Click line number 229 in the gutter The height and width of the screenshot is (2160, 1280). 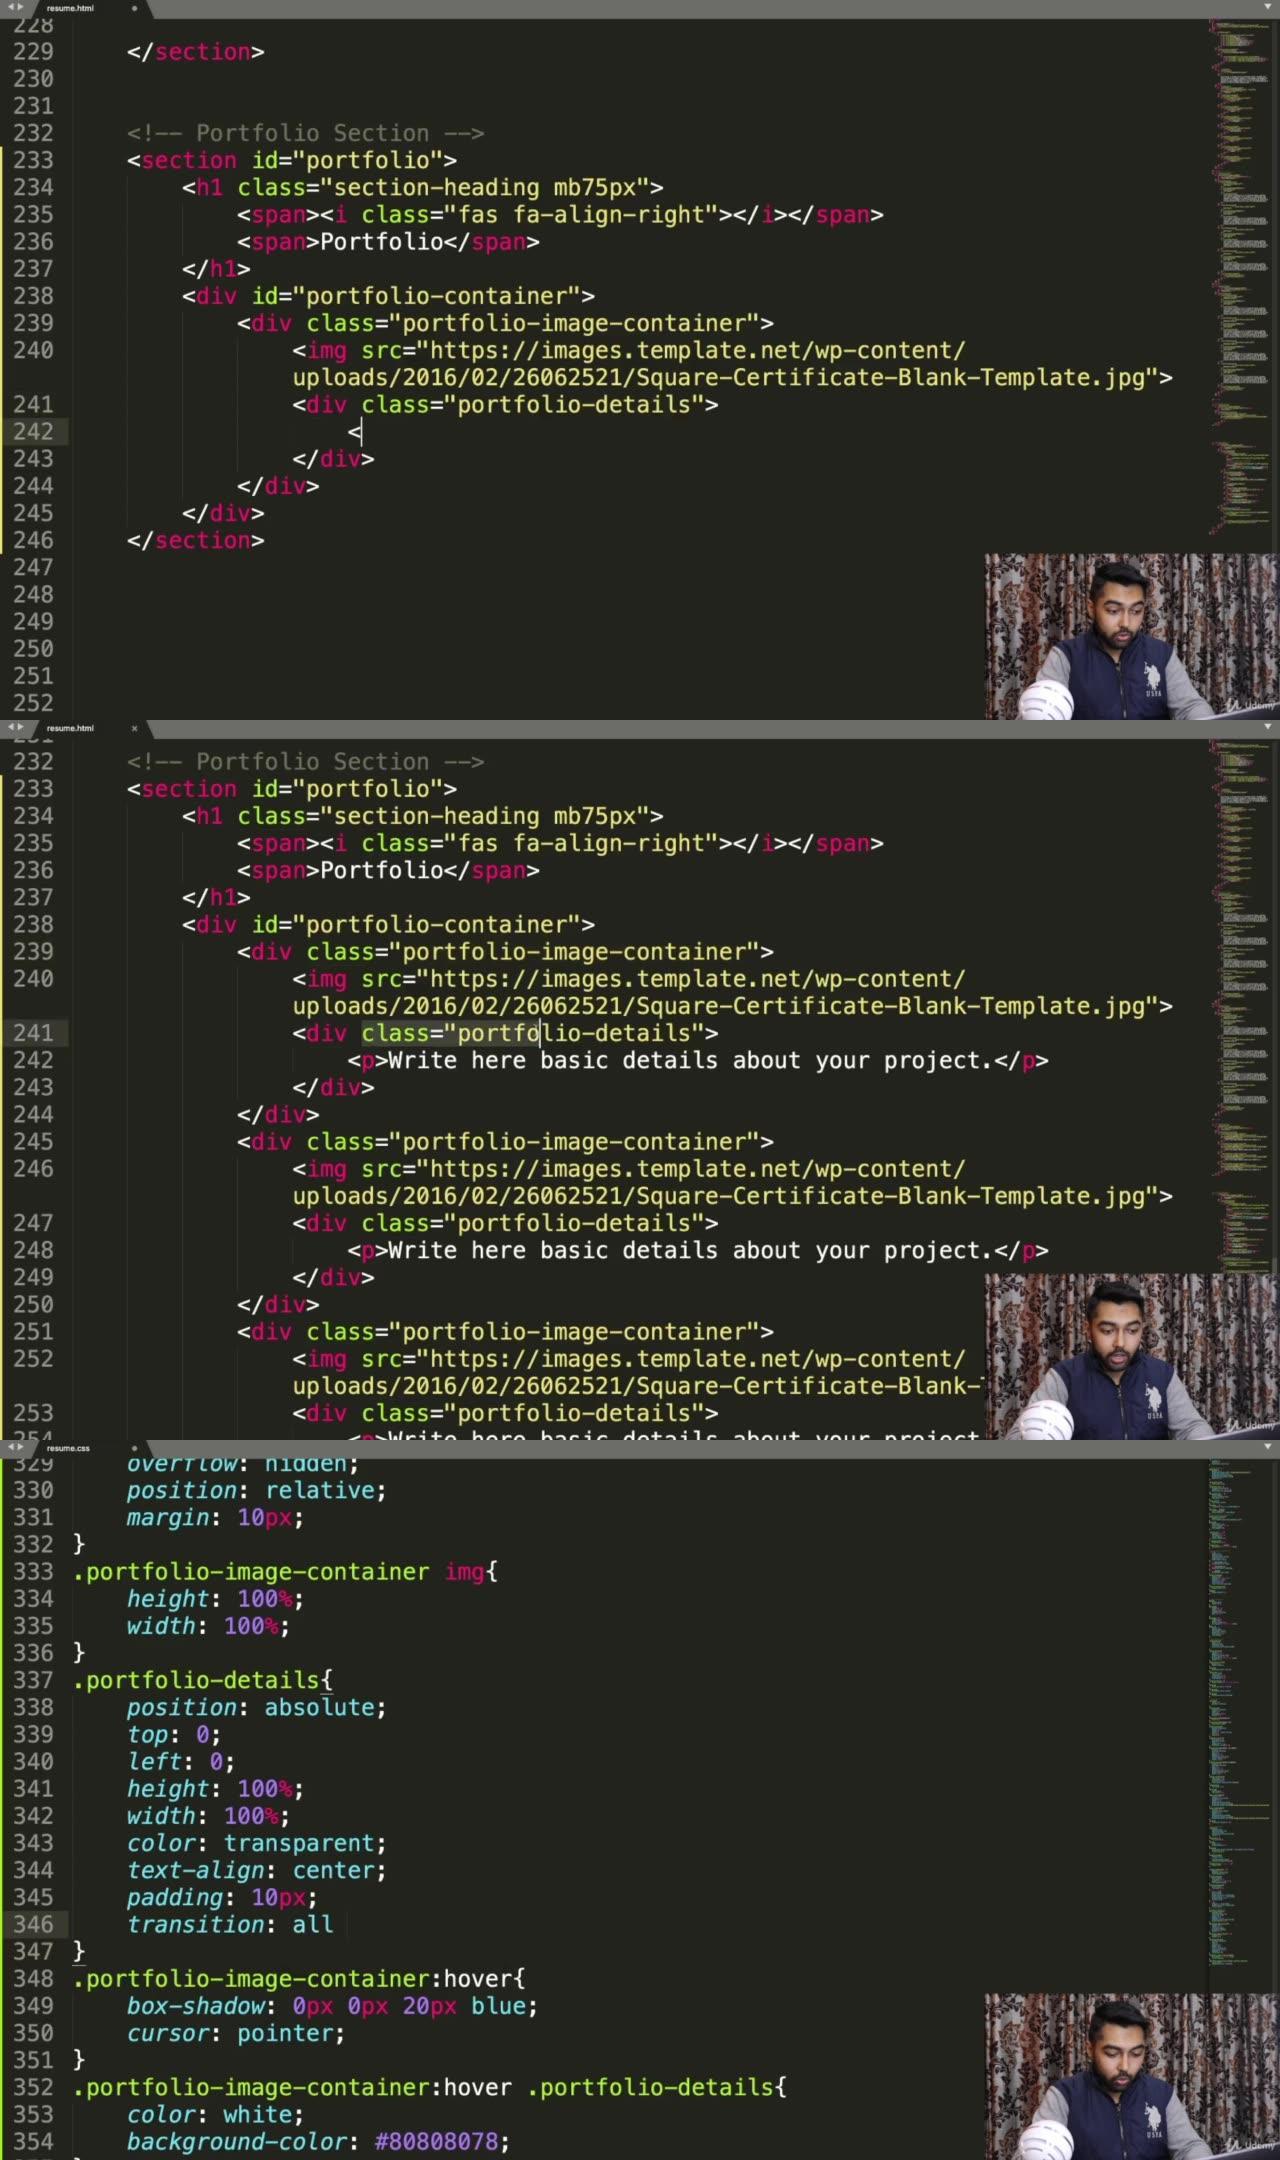[33, 52]
